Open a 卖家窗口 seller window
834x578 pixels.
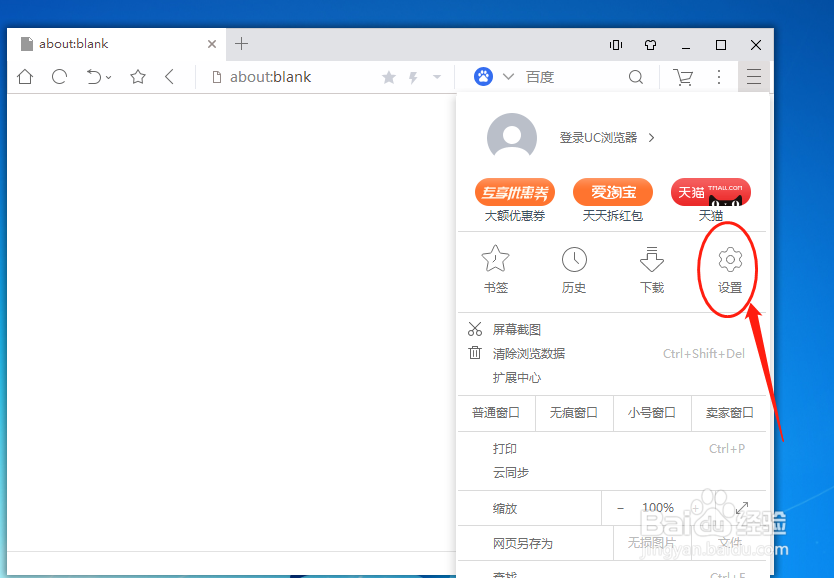click(x=729, y=413)
